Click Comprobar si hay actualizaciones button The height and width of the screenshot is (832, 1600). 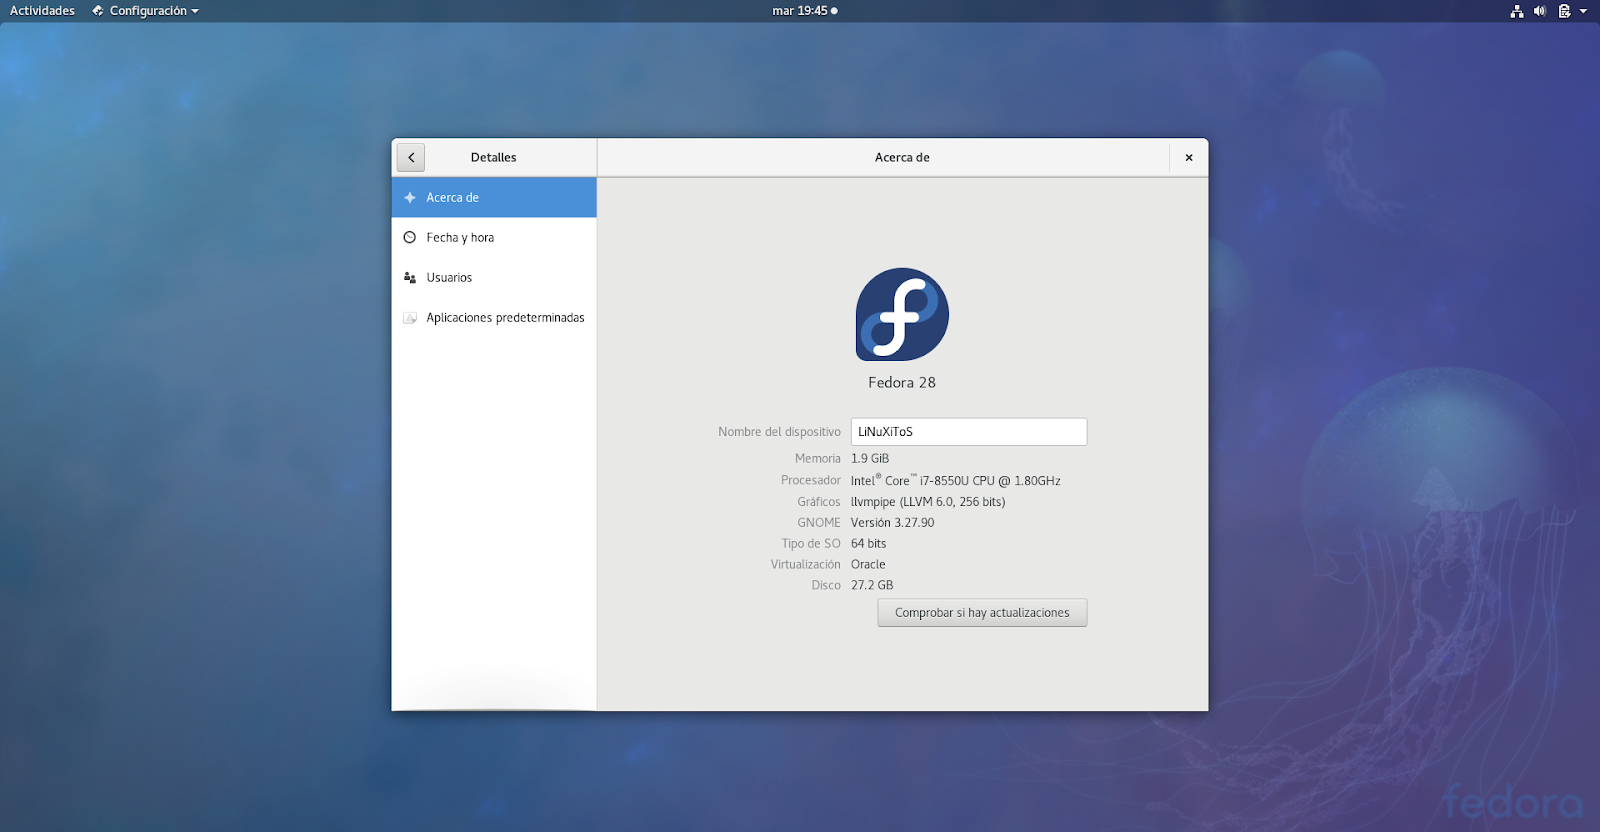tap(982, 613)
